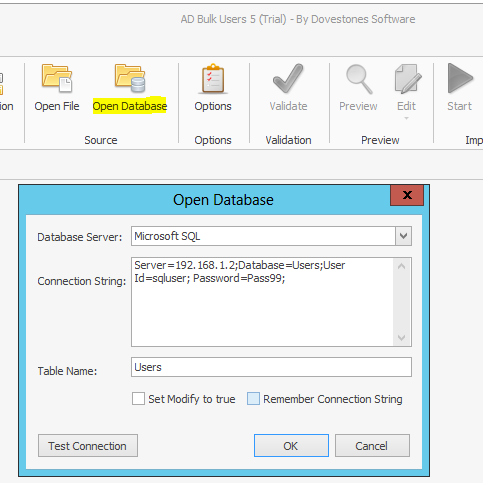Click the Start play icon
The height and width of the screenshot is (483, 483).
coord(460,78)
